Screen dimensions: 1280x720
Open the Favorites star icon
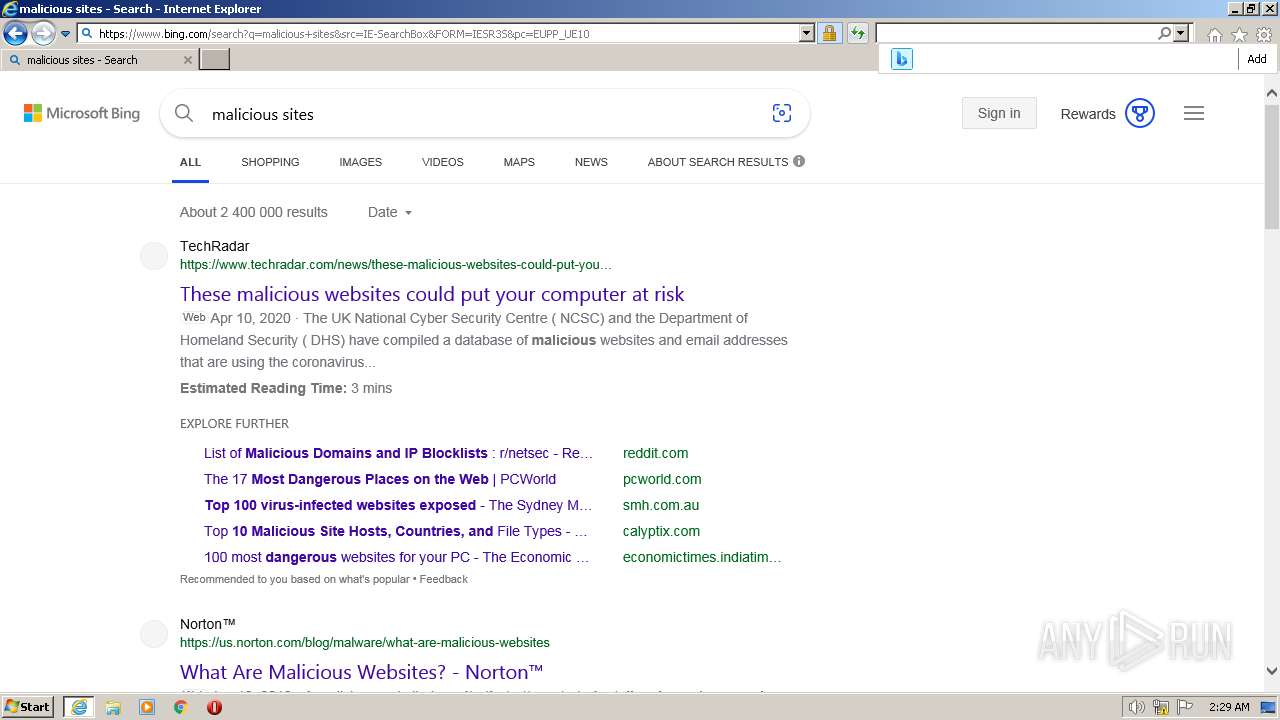pyautogui.click(x=1239, y=35)
